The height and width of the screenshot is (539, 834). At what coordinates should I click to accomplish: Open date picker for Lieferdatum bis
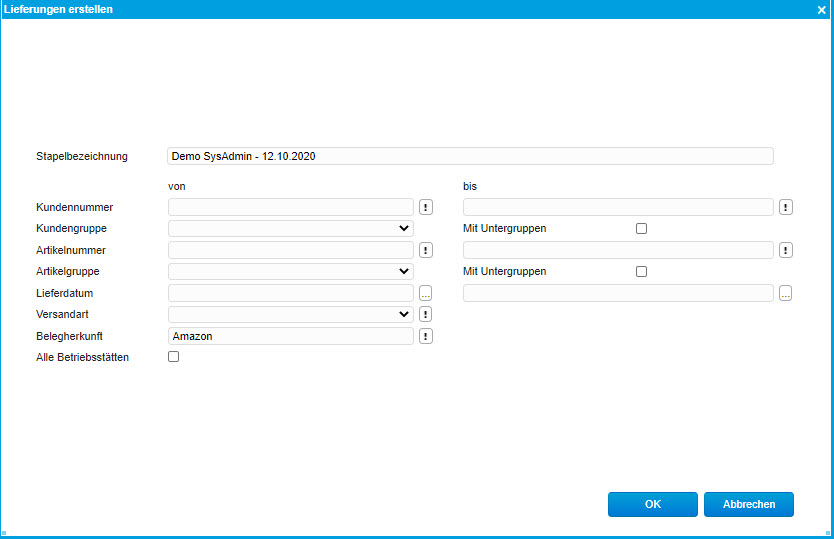785,293
